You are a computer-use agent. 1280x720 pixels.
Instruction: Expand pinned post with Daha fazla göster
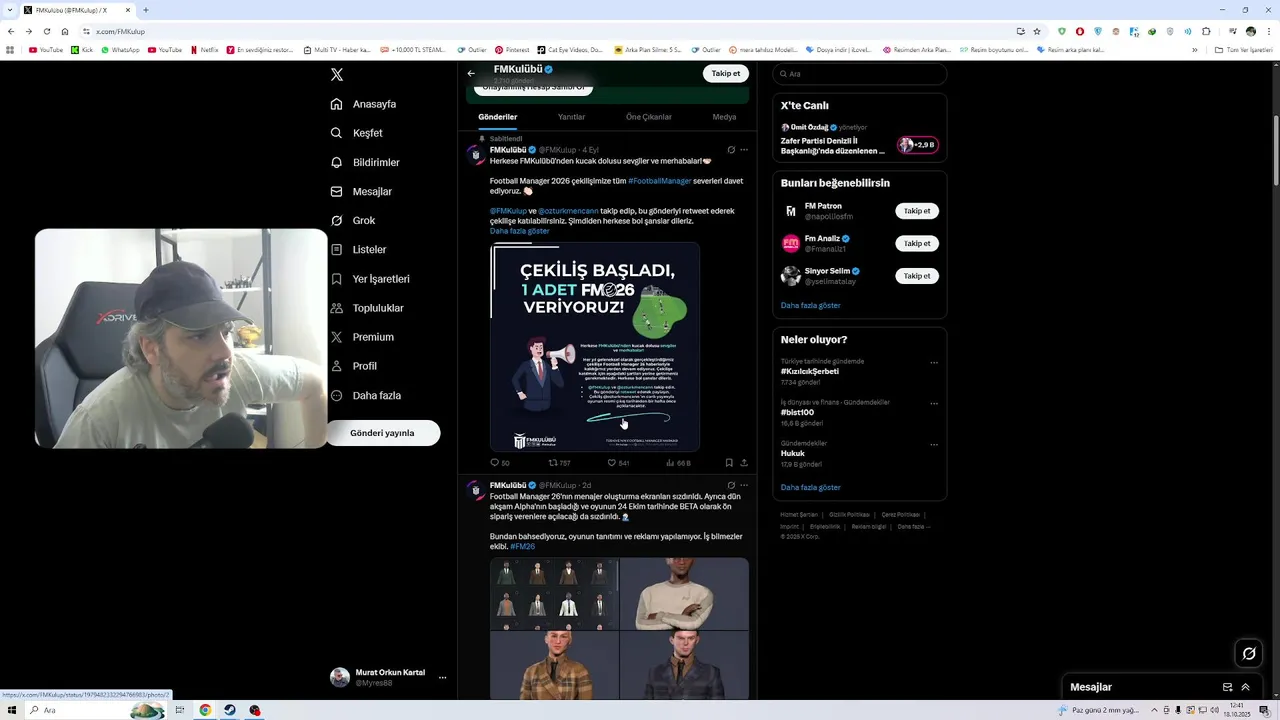tap(519, 231)
